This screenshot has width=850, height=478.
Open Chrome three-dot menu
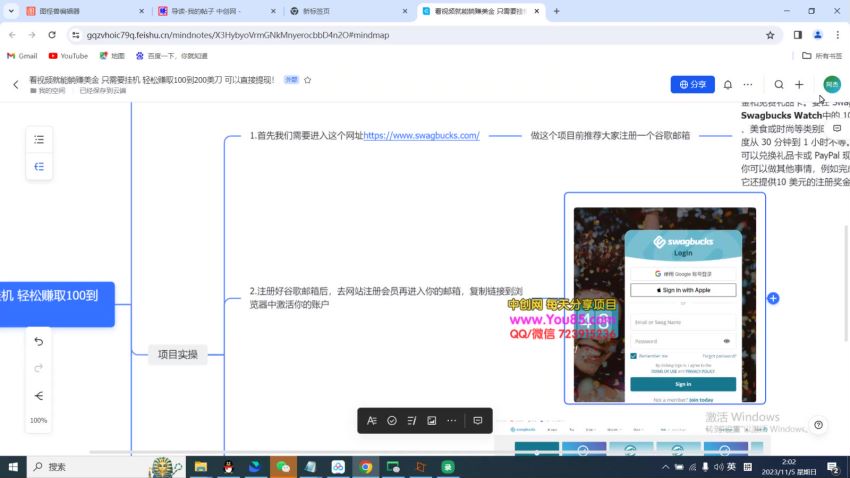coord(838,35)
